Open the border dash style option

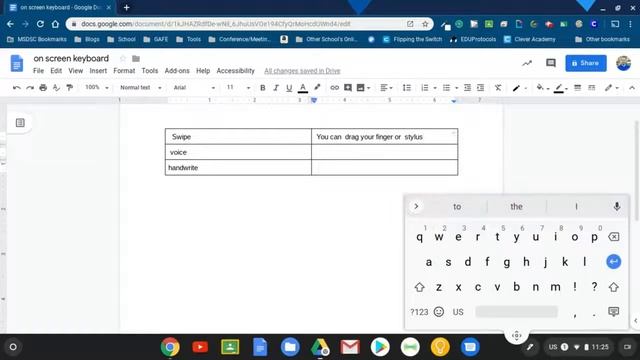(x=591, y=88)
